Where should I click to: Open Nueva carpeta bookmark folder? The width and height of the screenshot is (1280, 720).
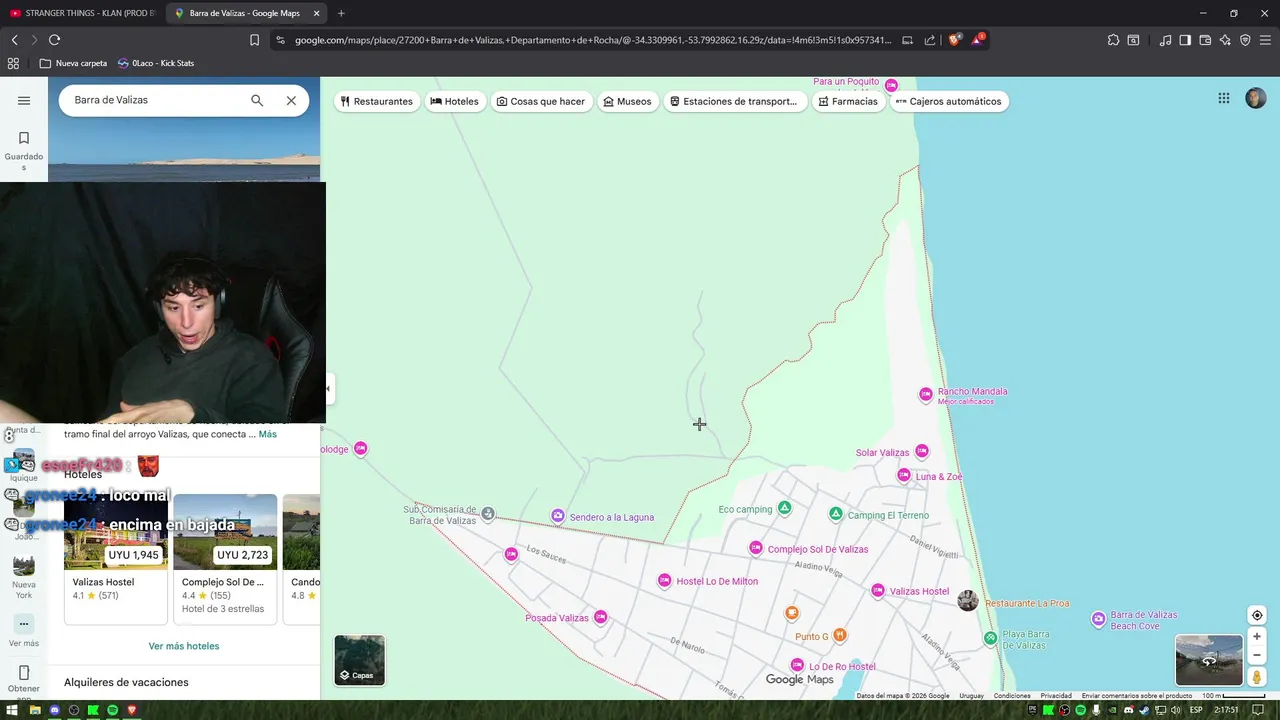[73, 63]
